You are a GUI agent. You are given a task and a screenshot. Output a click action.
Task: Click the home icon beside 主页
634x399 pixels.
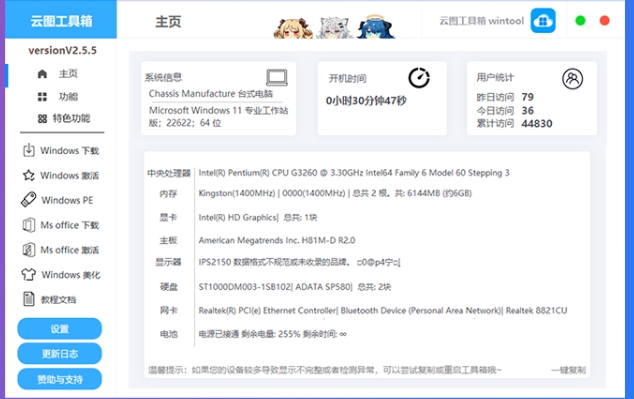[x=42, y=74]
